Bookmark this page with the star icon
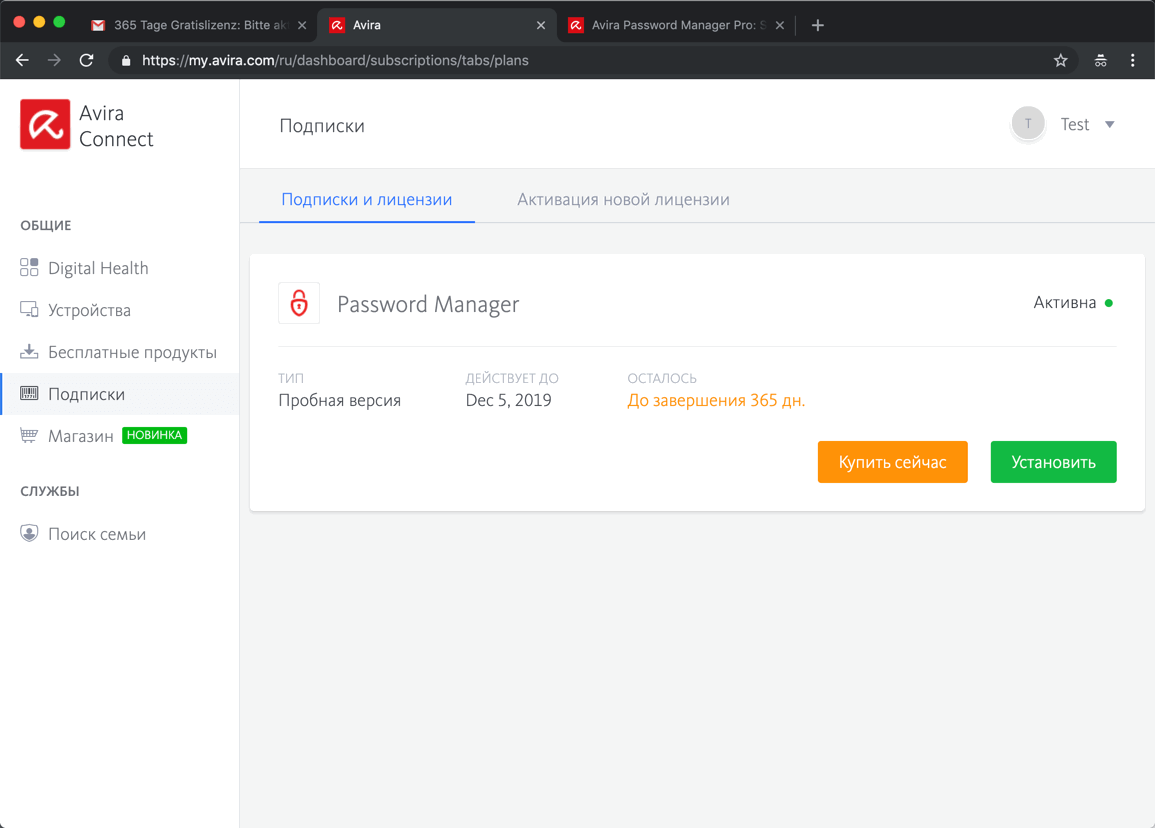Image resolution: width=1155 pixels, height=828 pixels. [1060, 60]
